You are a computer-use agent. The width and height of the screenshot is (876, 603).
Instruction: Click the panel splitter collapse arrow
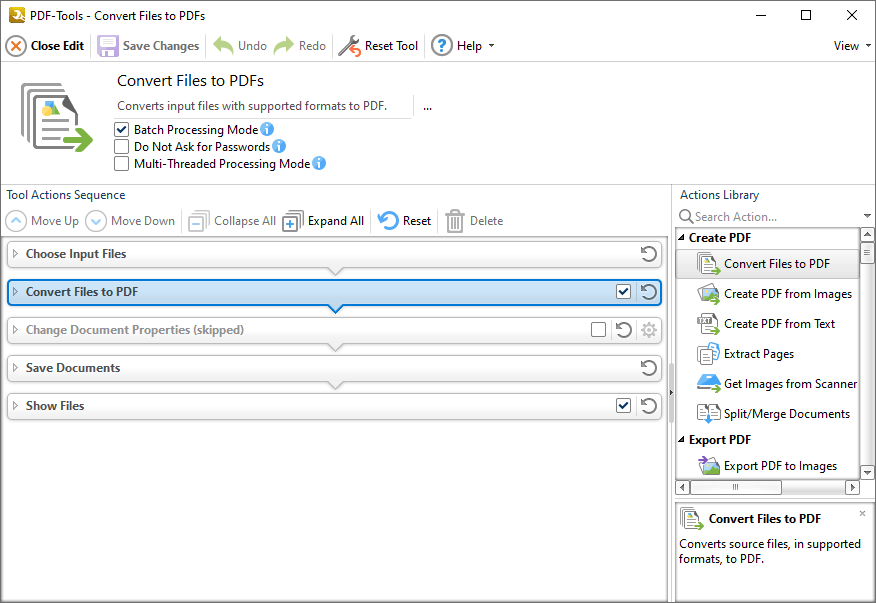[x=671, y=392]
